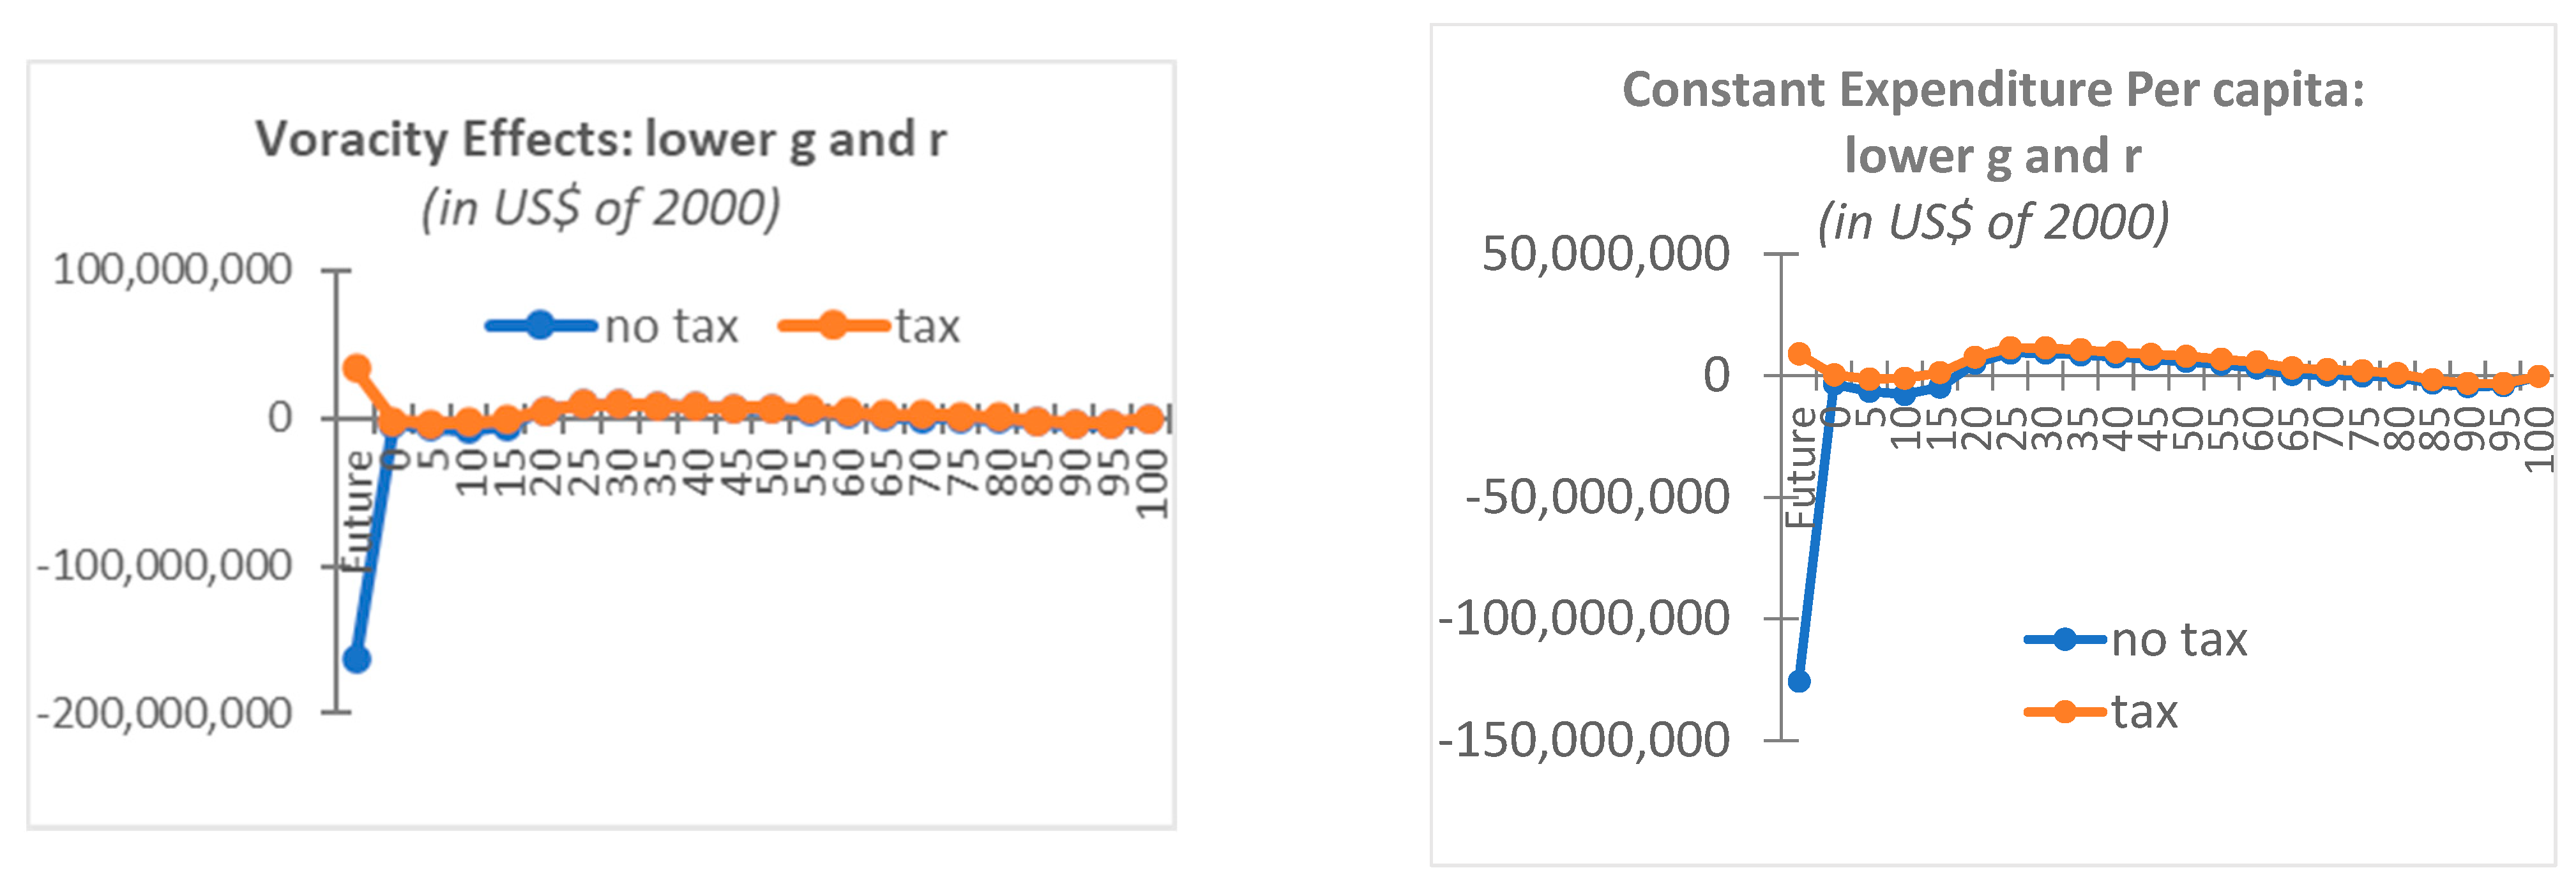Screen dimensions: 2576x891
Task: Select the orange 'tax' legend marker in Voracity chart
Action: coord(832,325)
